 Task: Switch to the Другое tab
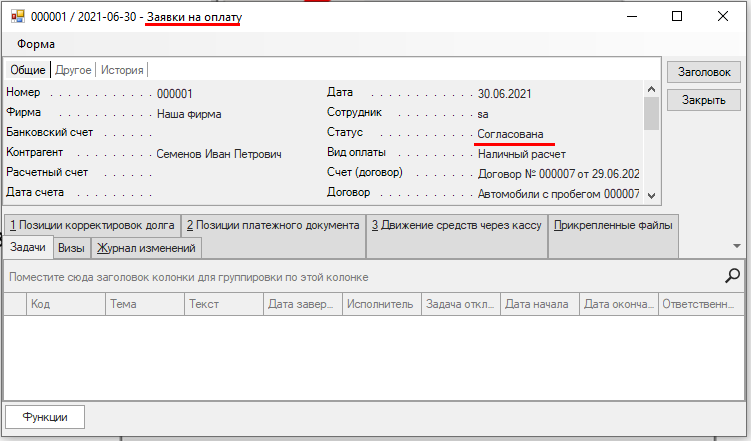(73, 70)
